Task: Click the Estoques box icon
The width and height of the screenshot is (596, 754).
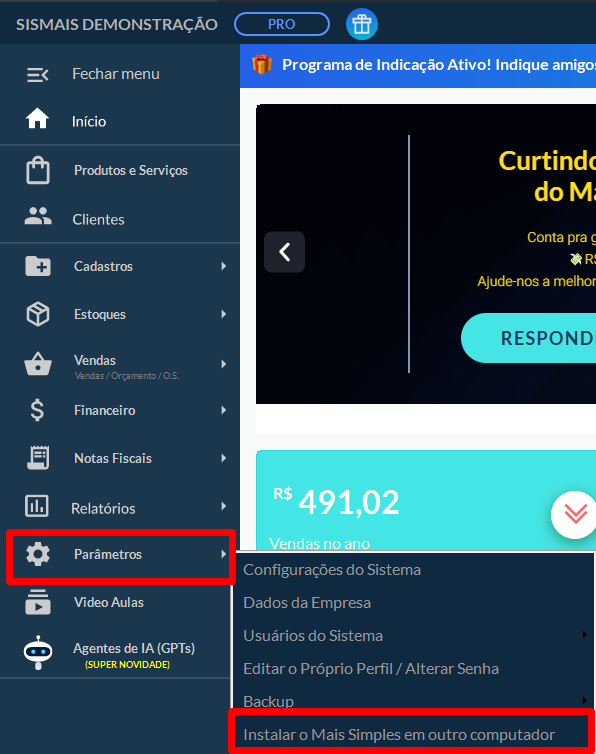Action: [x=38, y=314]
